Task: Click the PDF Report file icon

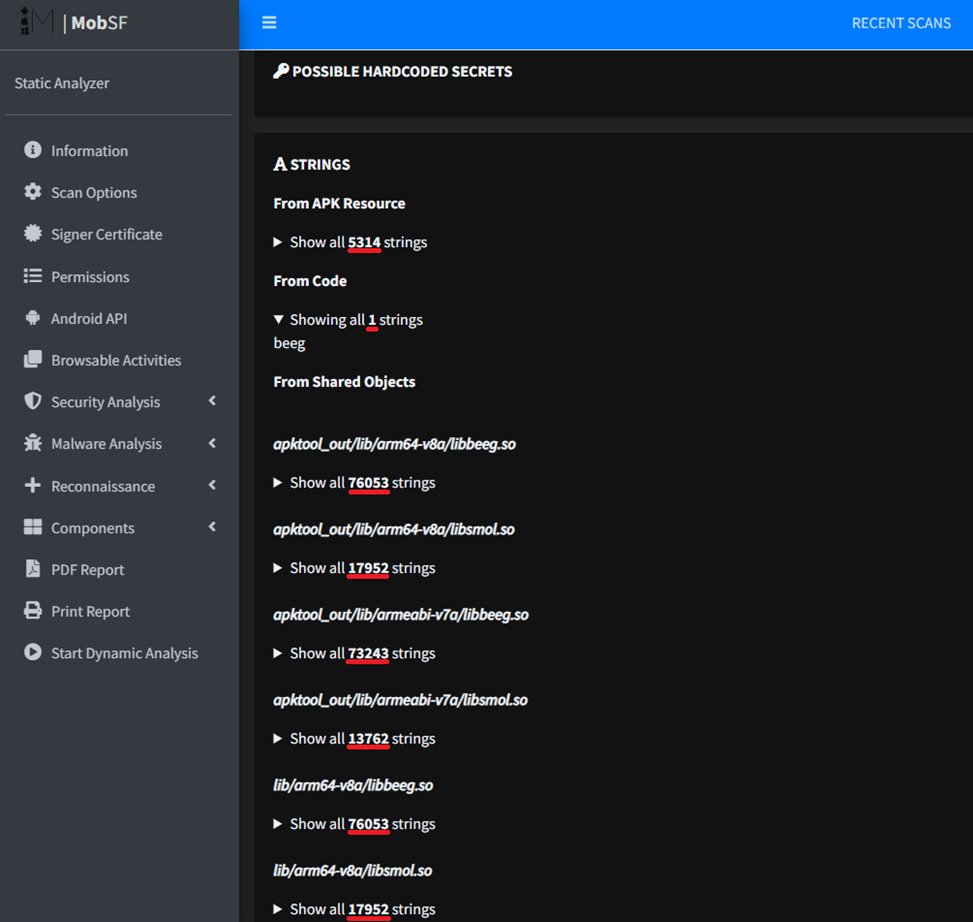Action: click(33, 569)
